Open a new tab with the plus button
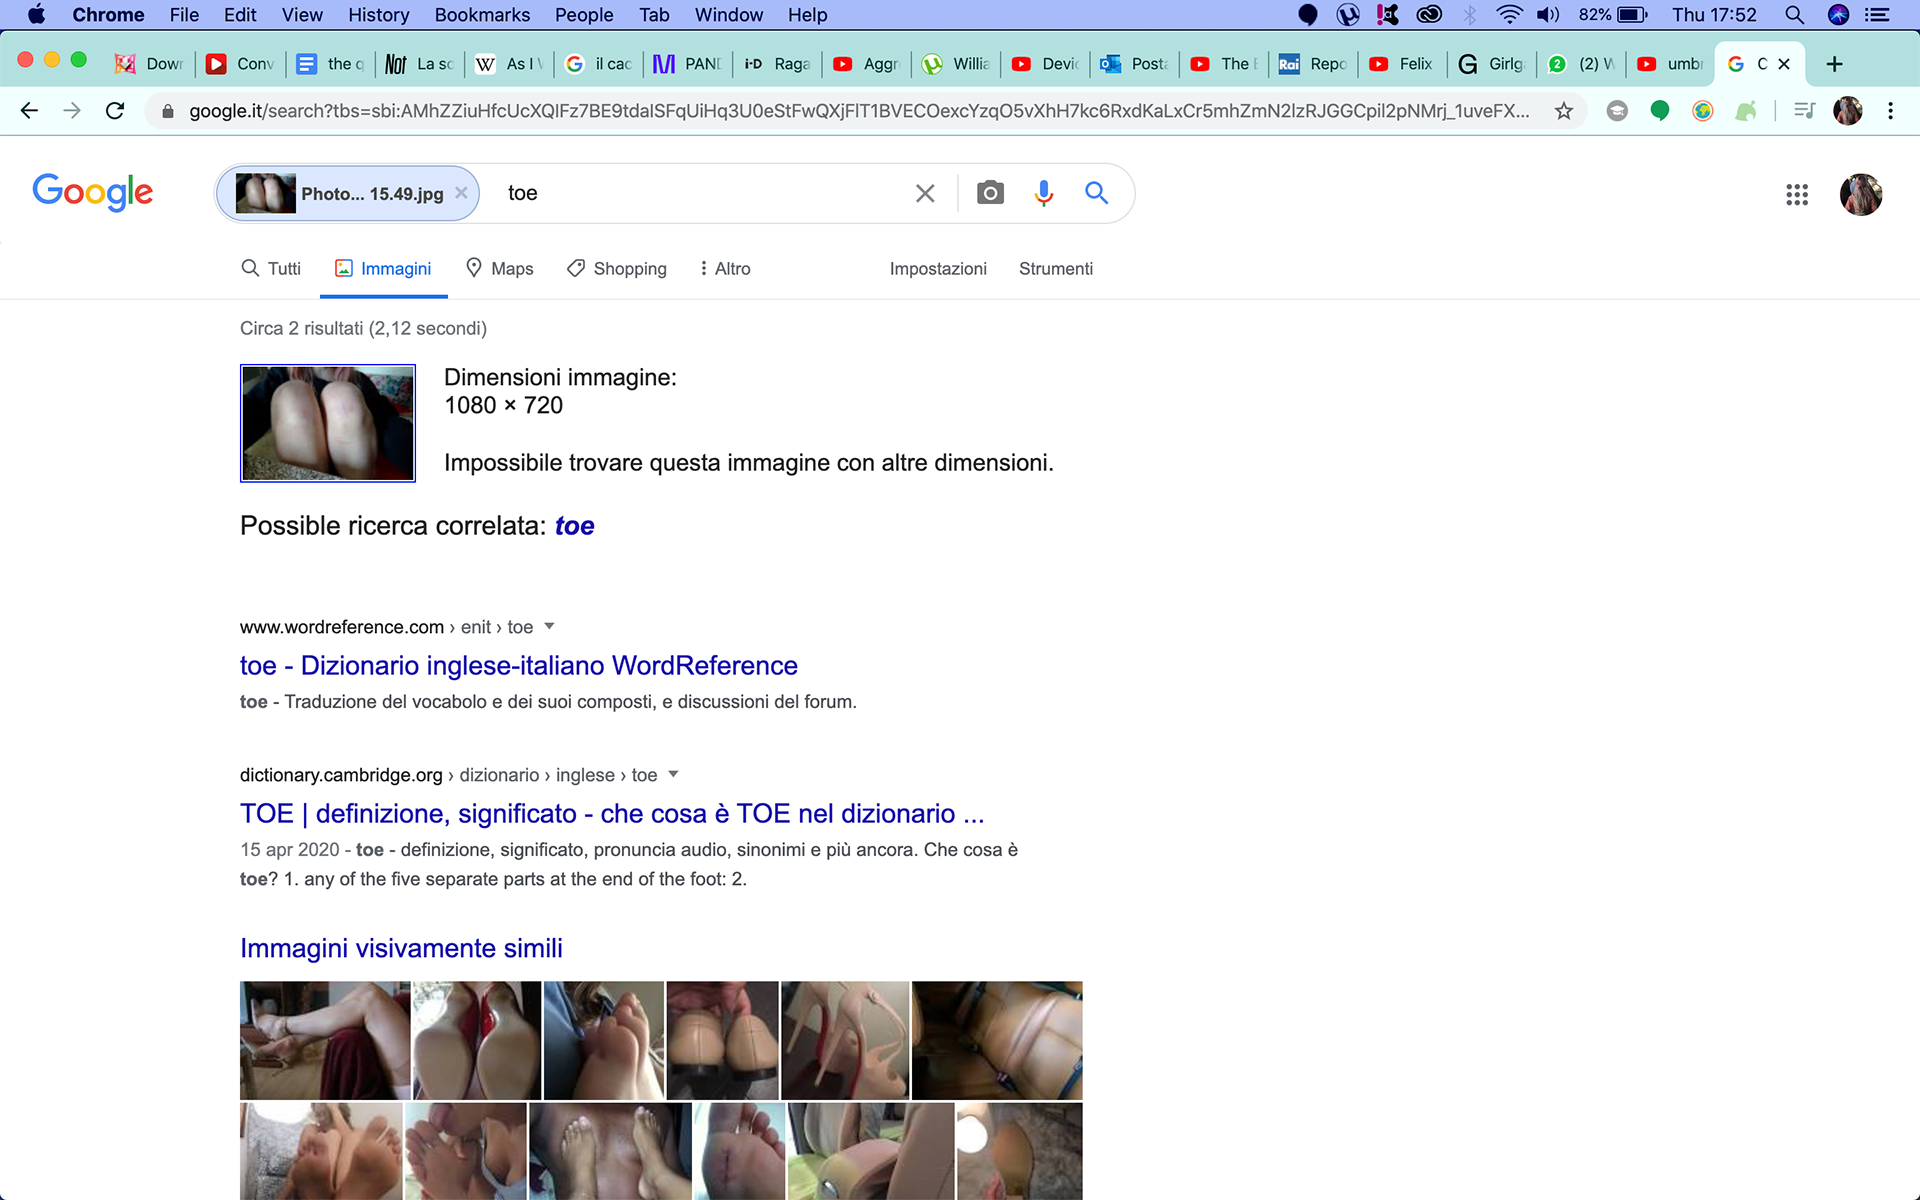This screenshot has height=1200, width=1920. [x=1834, y=64]
